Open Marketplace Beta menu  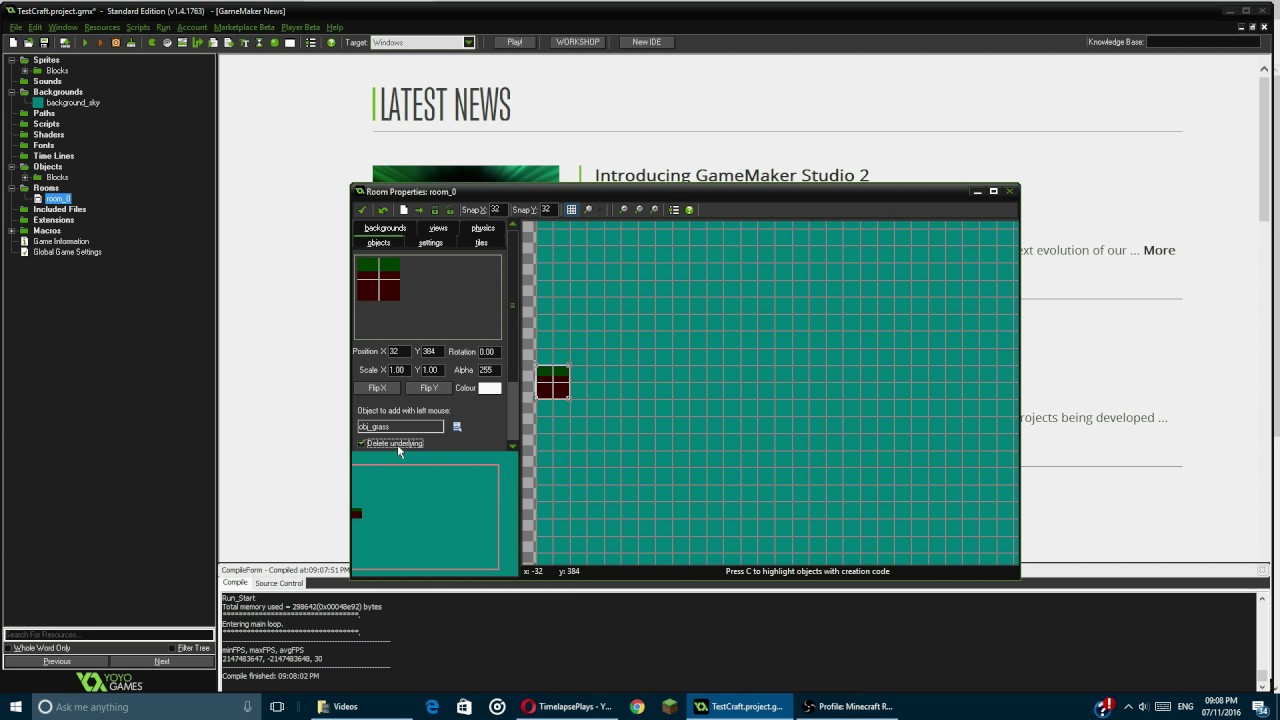coord(244,27)
